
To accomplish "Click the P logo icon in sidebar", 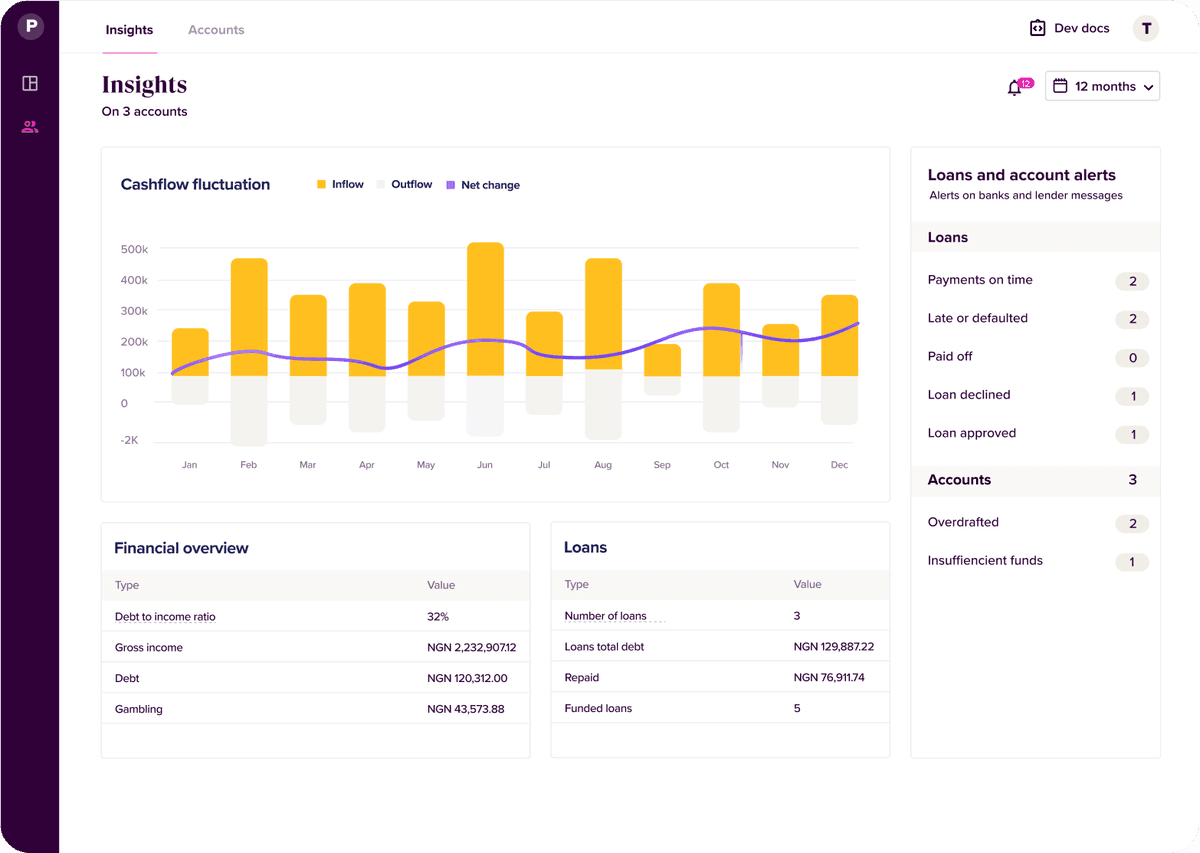I will point(30,27).
